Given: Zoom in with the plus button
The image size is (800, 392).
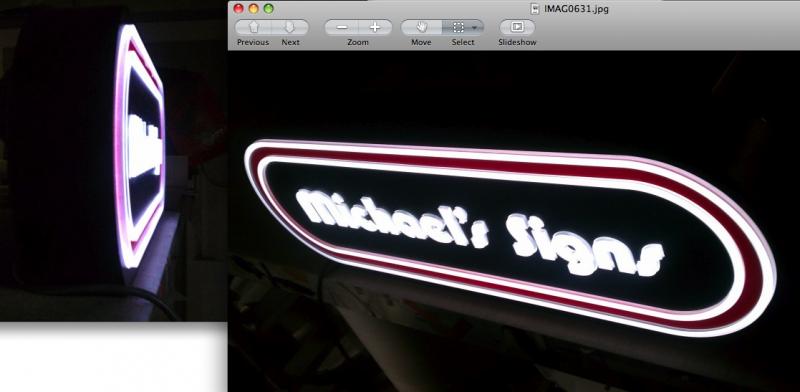Looking at the screenshot, I should point(375,27).
